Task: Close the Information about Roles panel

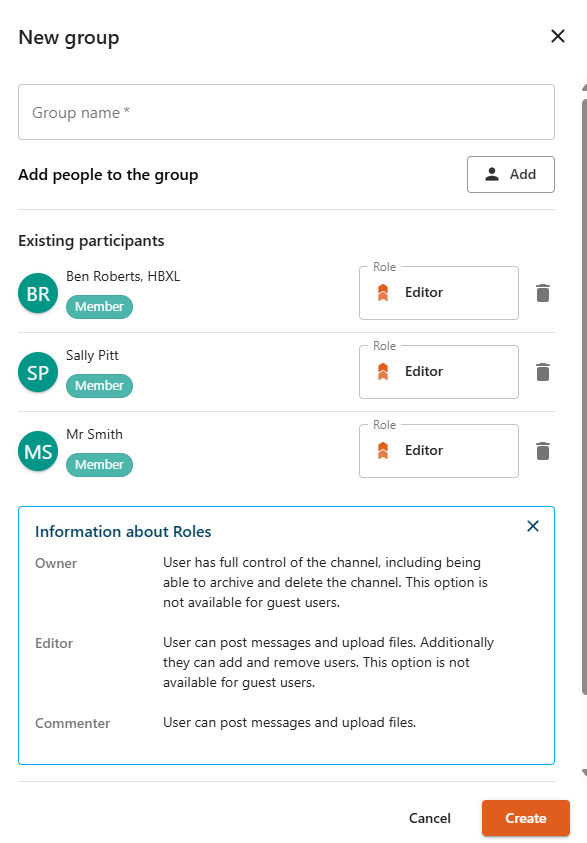Action: click(x=533, y=526)
